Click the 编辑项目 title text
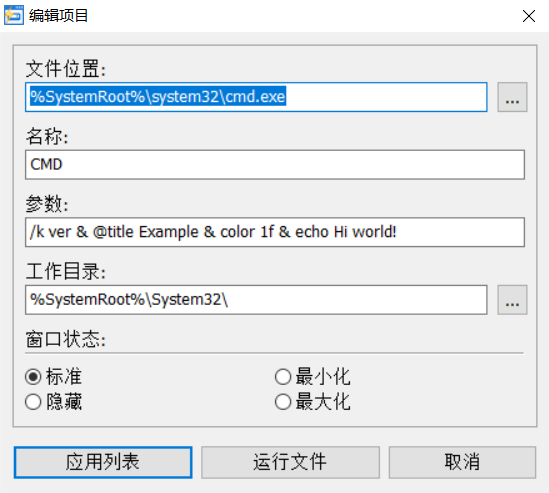The width and height of the screenshot is (549, 493). tap(58, 16)
